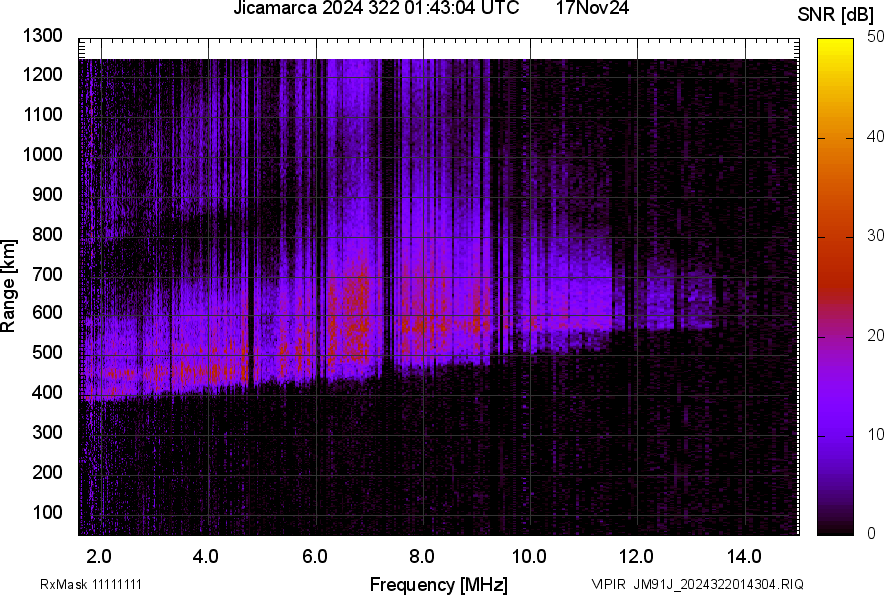Click the colorbar tick label '30'

(x=875, y=236)
